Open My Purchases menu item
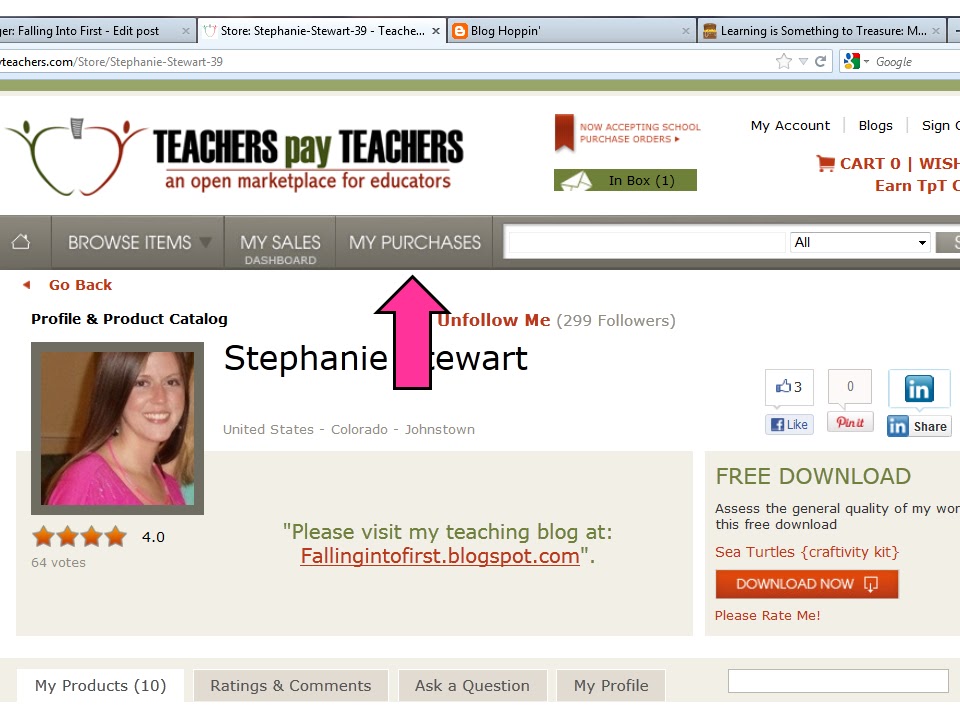The height and width of the screenshot is (720, 960). (x=414, y=242)
